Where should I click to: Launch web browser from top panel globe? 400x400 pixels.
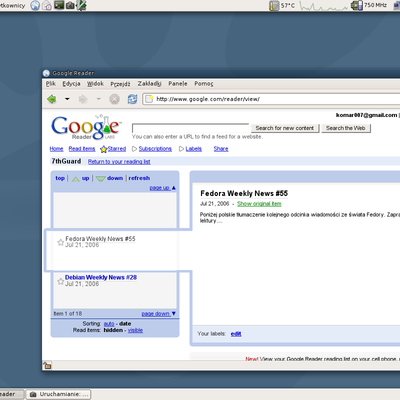click(x=35, y=5)
